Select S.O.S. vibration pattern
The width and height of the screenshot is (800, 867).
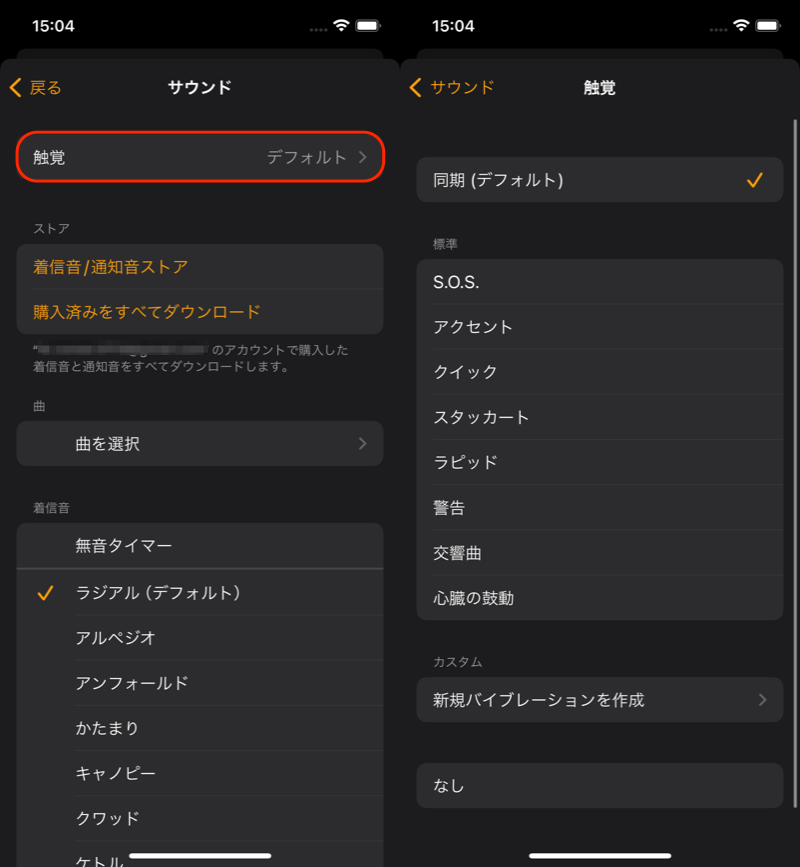(600, 283)
